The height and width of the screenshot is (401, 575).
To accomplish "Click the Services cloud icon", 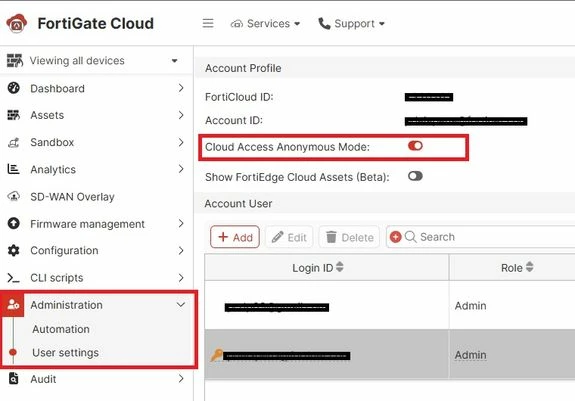I will tap(237, 24).
